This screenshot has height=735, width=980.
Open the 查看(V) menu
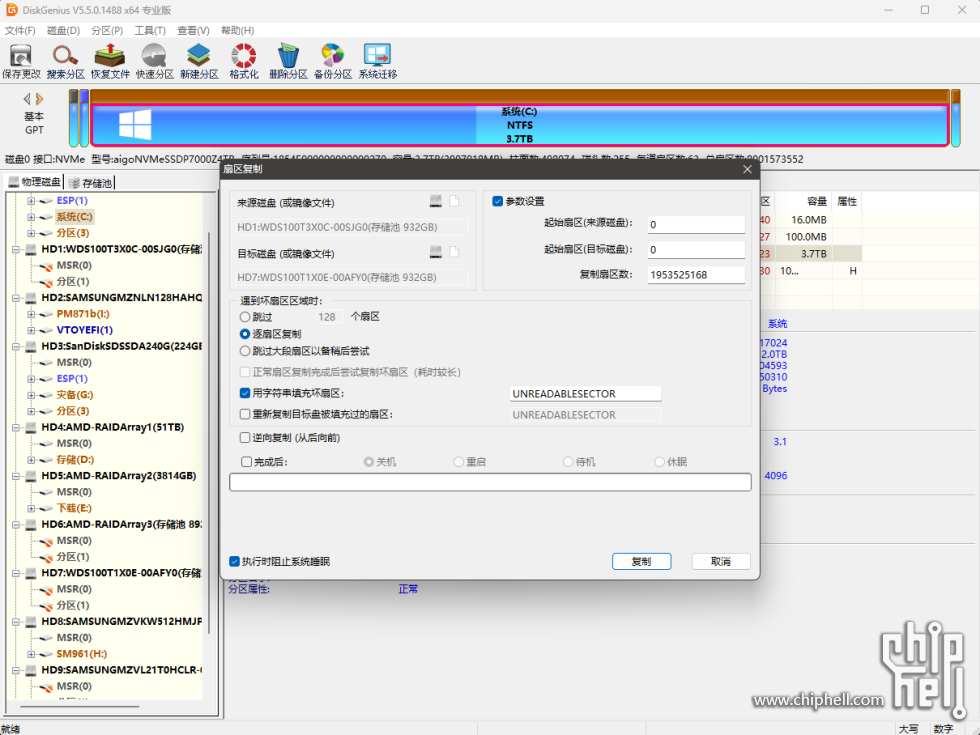[x=193, y=30]
